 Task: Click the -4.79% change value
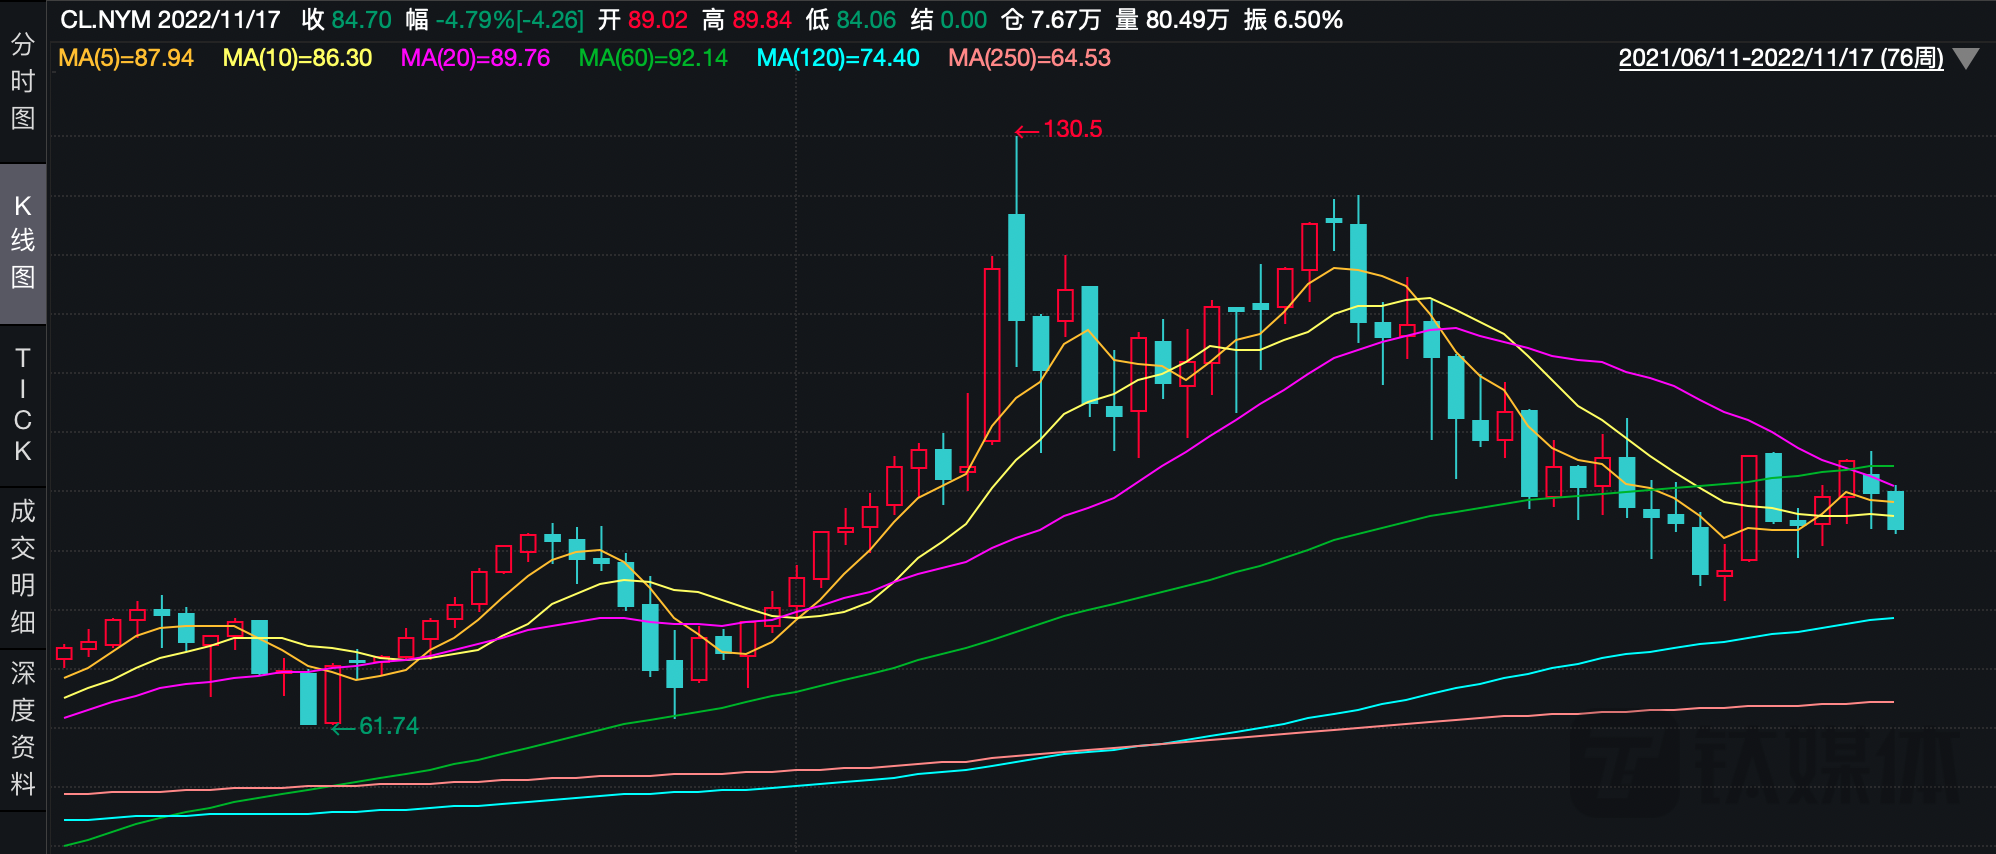474,20
